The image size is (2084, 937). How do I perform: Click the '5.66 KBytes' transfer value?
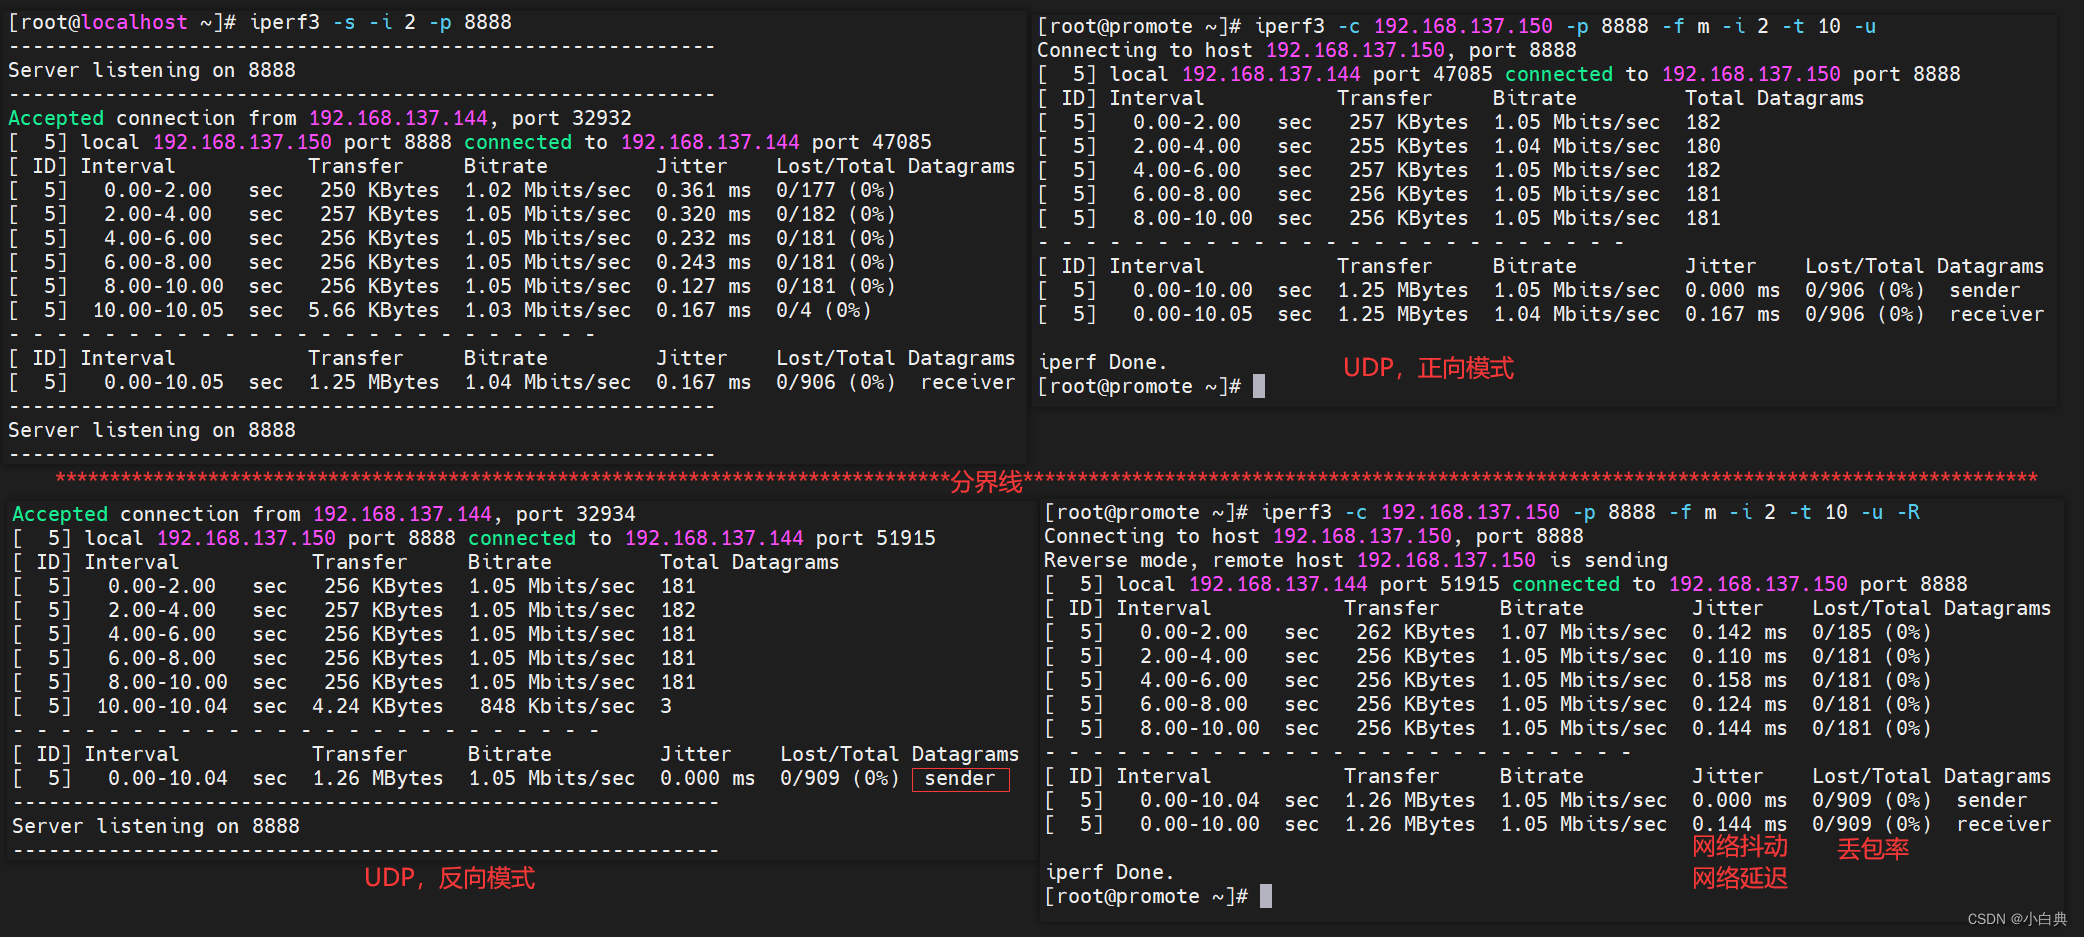click(x=374, y=310)
